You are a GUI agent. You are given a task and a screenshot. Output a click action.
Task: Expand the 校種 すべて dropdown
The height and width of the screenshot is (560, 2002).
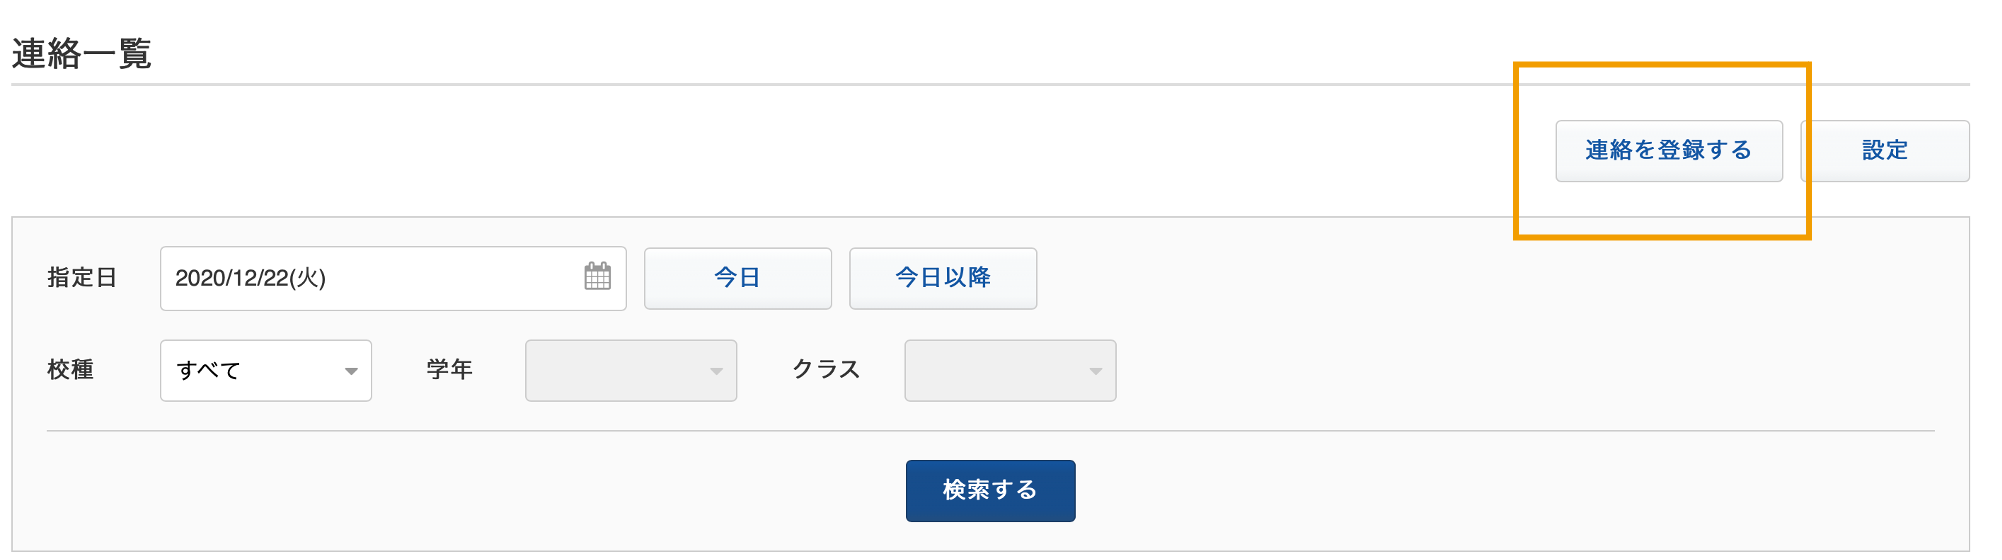click(x=266, y=371)
